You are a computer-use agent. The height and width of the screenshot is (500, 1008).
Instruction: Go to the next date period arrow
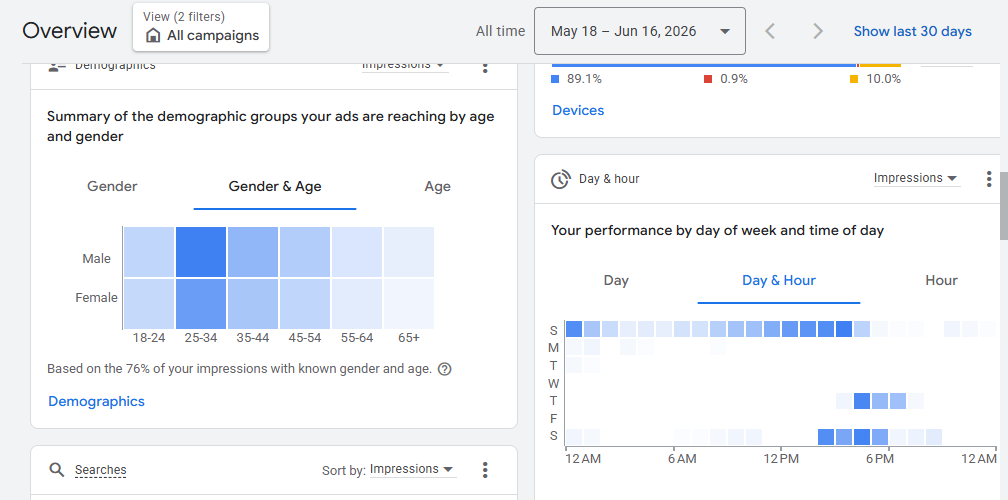coord(818,31)
